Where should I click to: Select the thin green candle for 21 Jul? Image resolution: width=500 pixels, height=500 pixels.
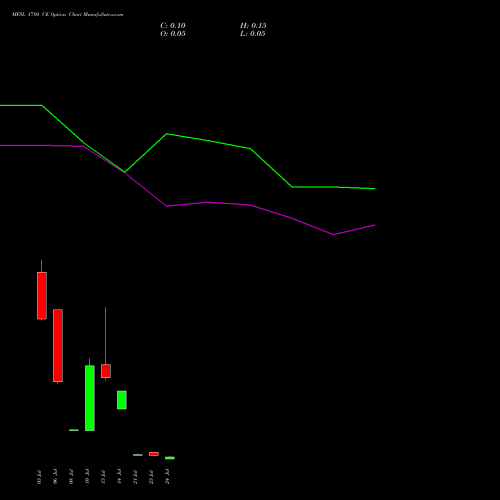click(x=138, y=455)
